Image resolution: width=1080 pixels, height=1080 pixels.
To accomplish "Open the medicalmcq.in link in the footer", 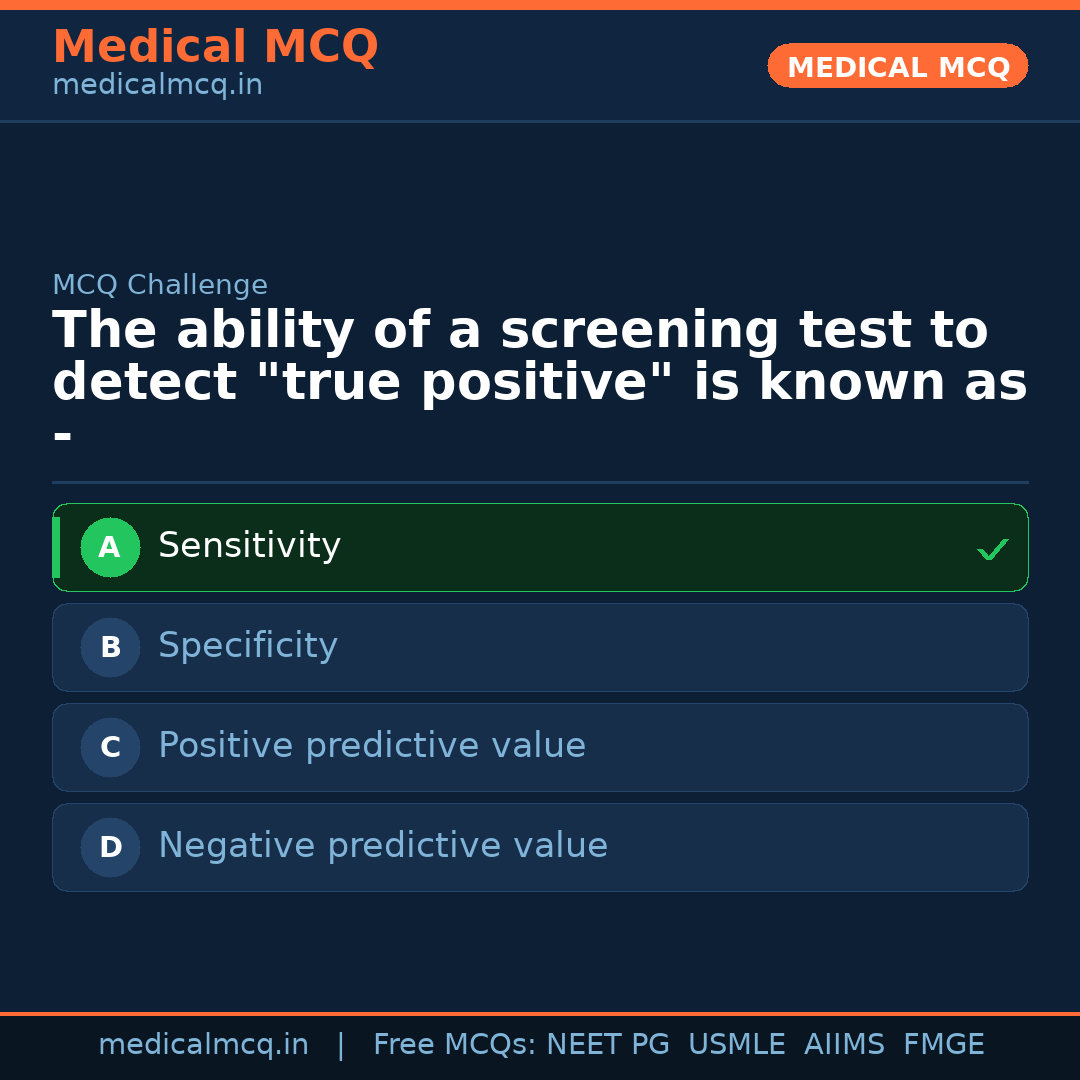I will (203, 1045).
